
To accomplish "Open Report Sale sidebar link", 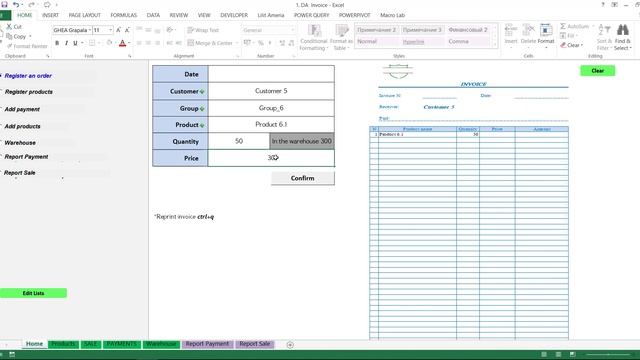I will (20, 173).
